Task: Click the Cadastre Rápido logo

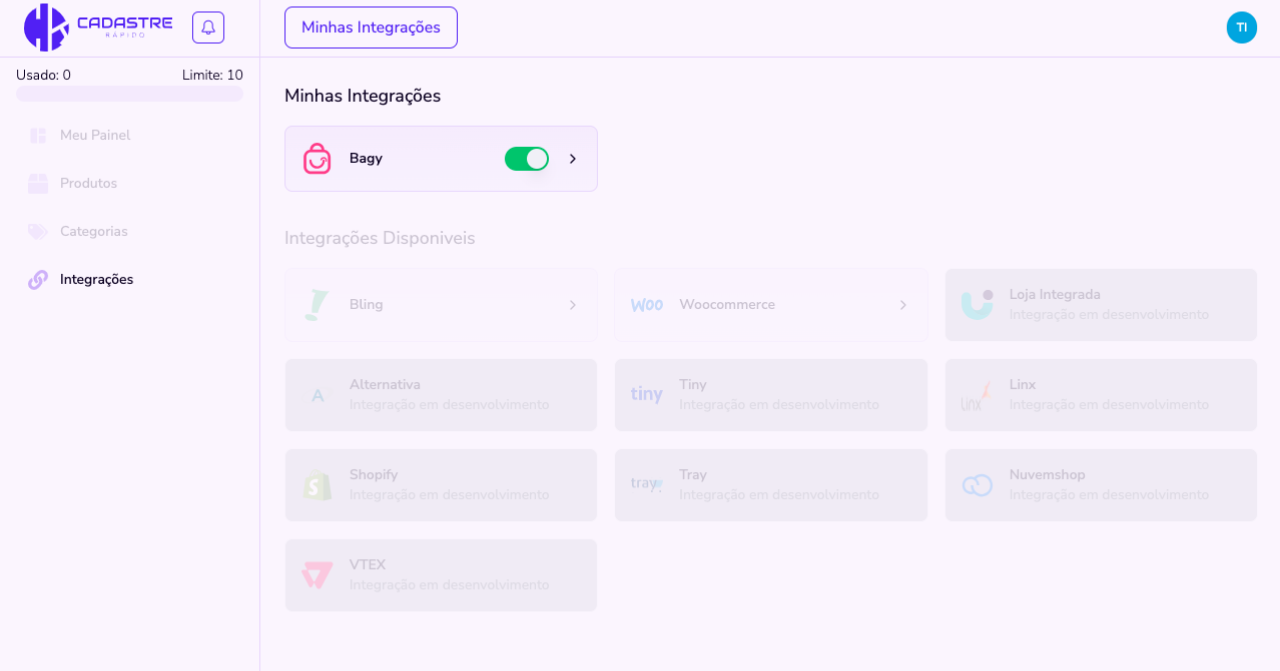Action: (x=98, y=27)
